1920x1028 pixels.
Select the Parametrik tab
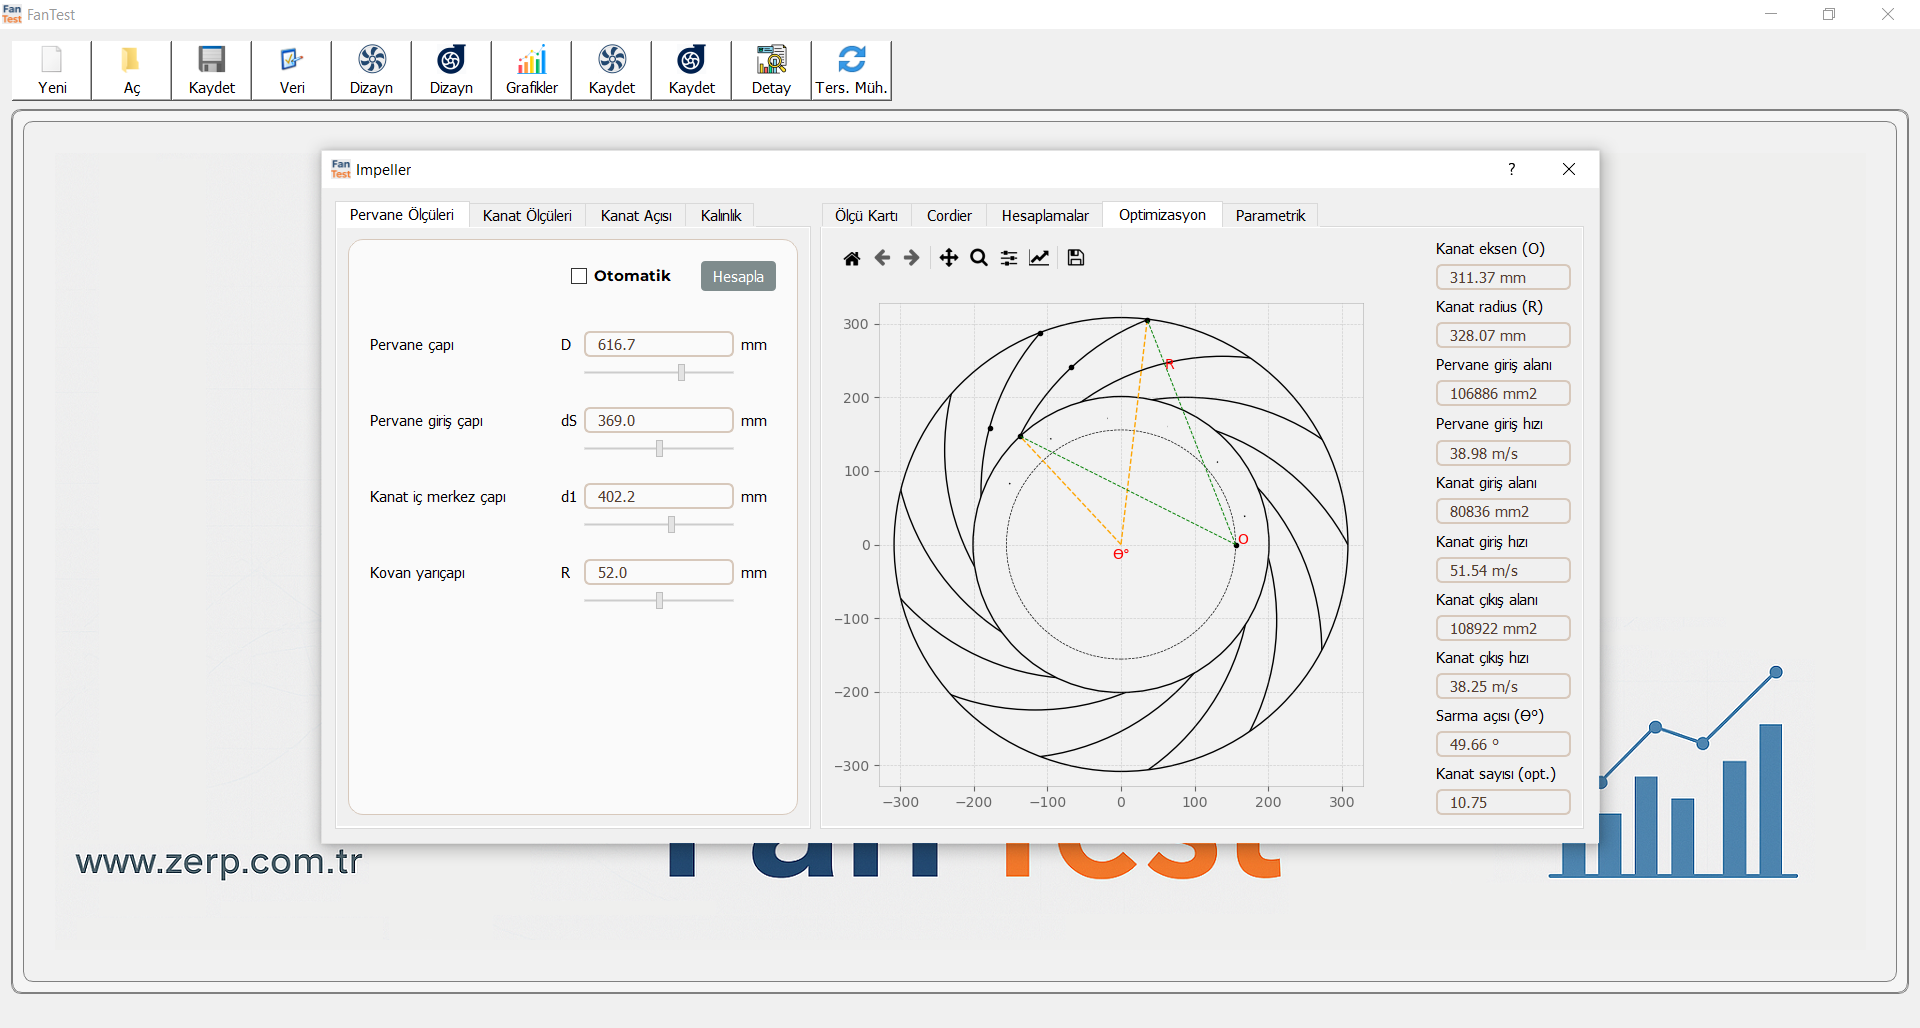1270,216
